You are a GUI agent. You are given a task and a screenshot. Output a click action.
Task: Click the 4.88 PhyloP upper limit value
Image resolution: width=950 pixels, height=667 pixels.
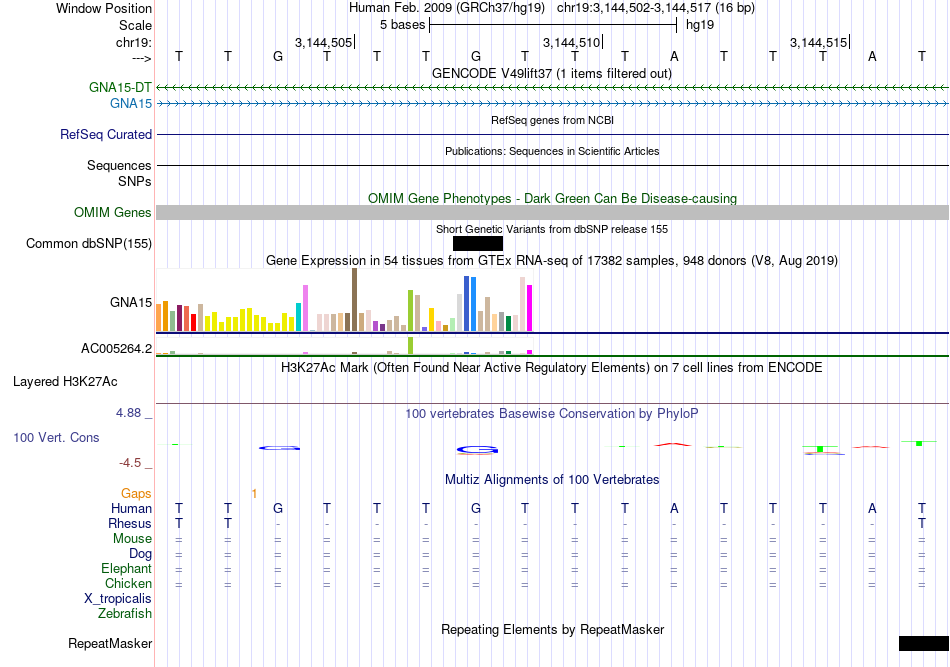[128, 413]
